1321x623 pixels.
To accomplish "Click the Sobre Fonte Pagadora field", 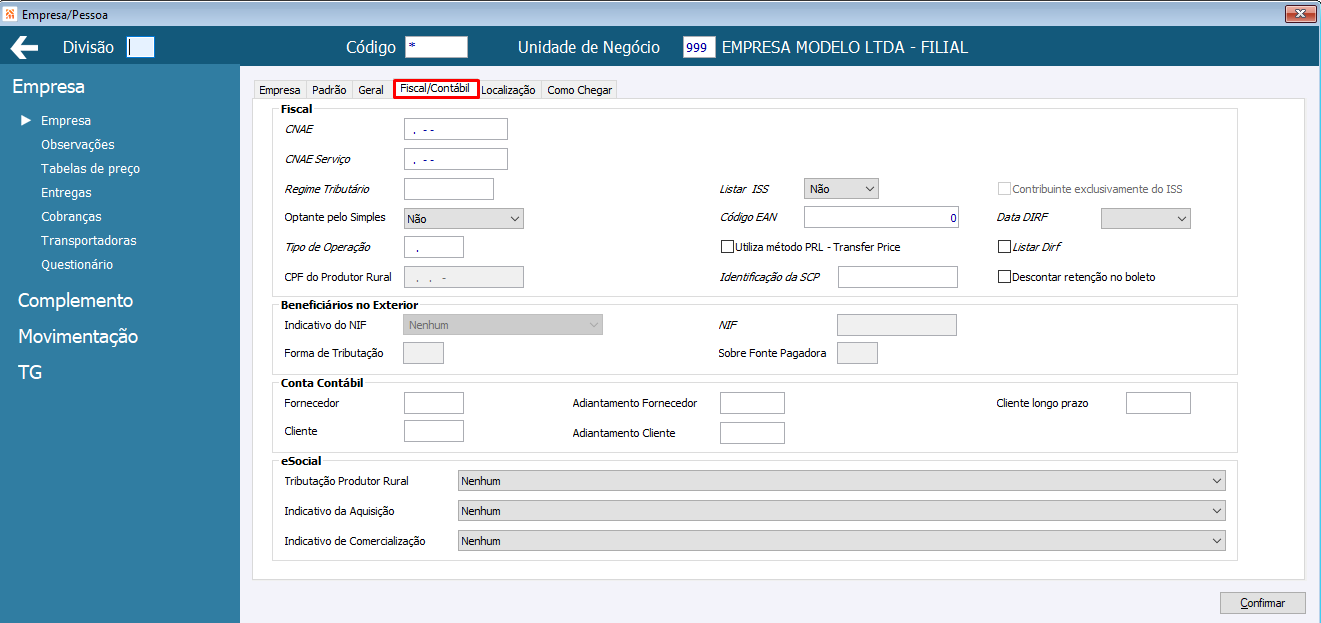I will (857, 353).
